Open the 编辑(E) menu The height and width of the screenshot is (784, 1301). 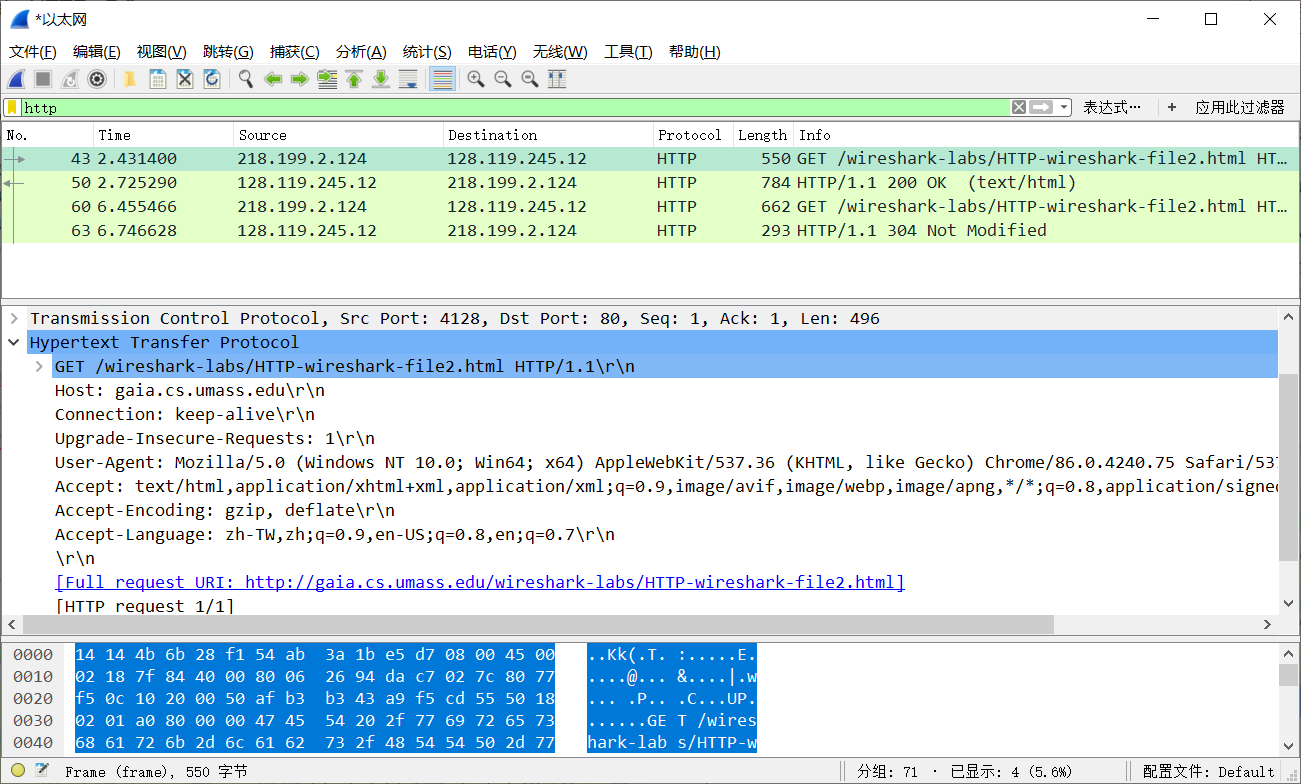(x=97, y=52)
